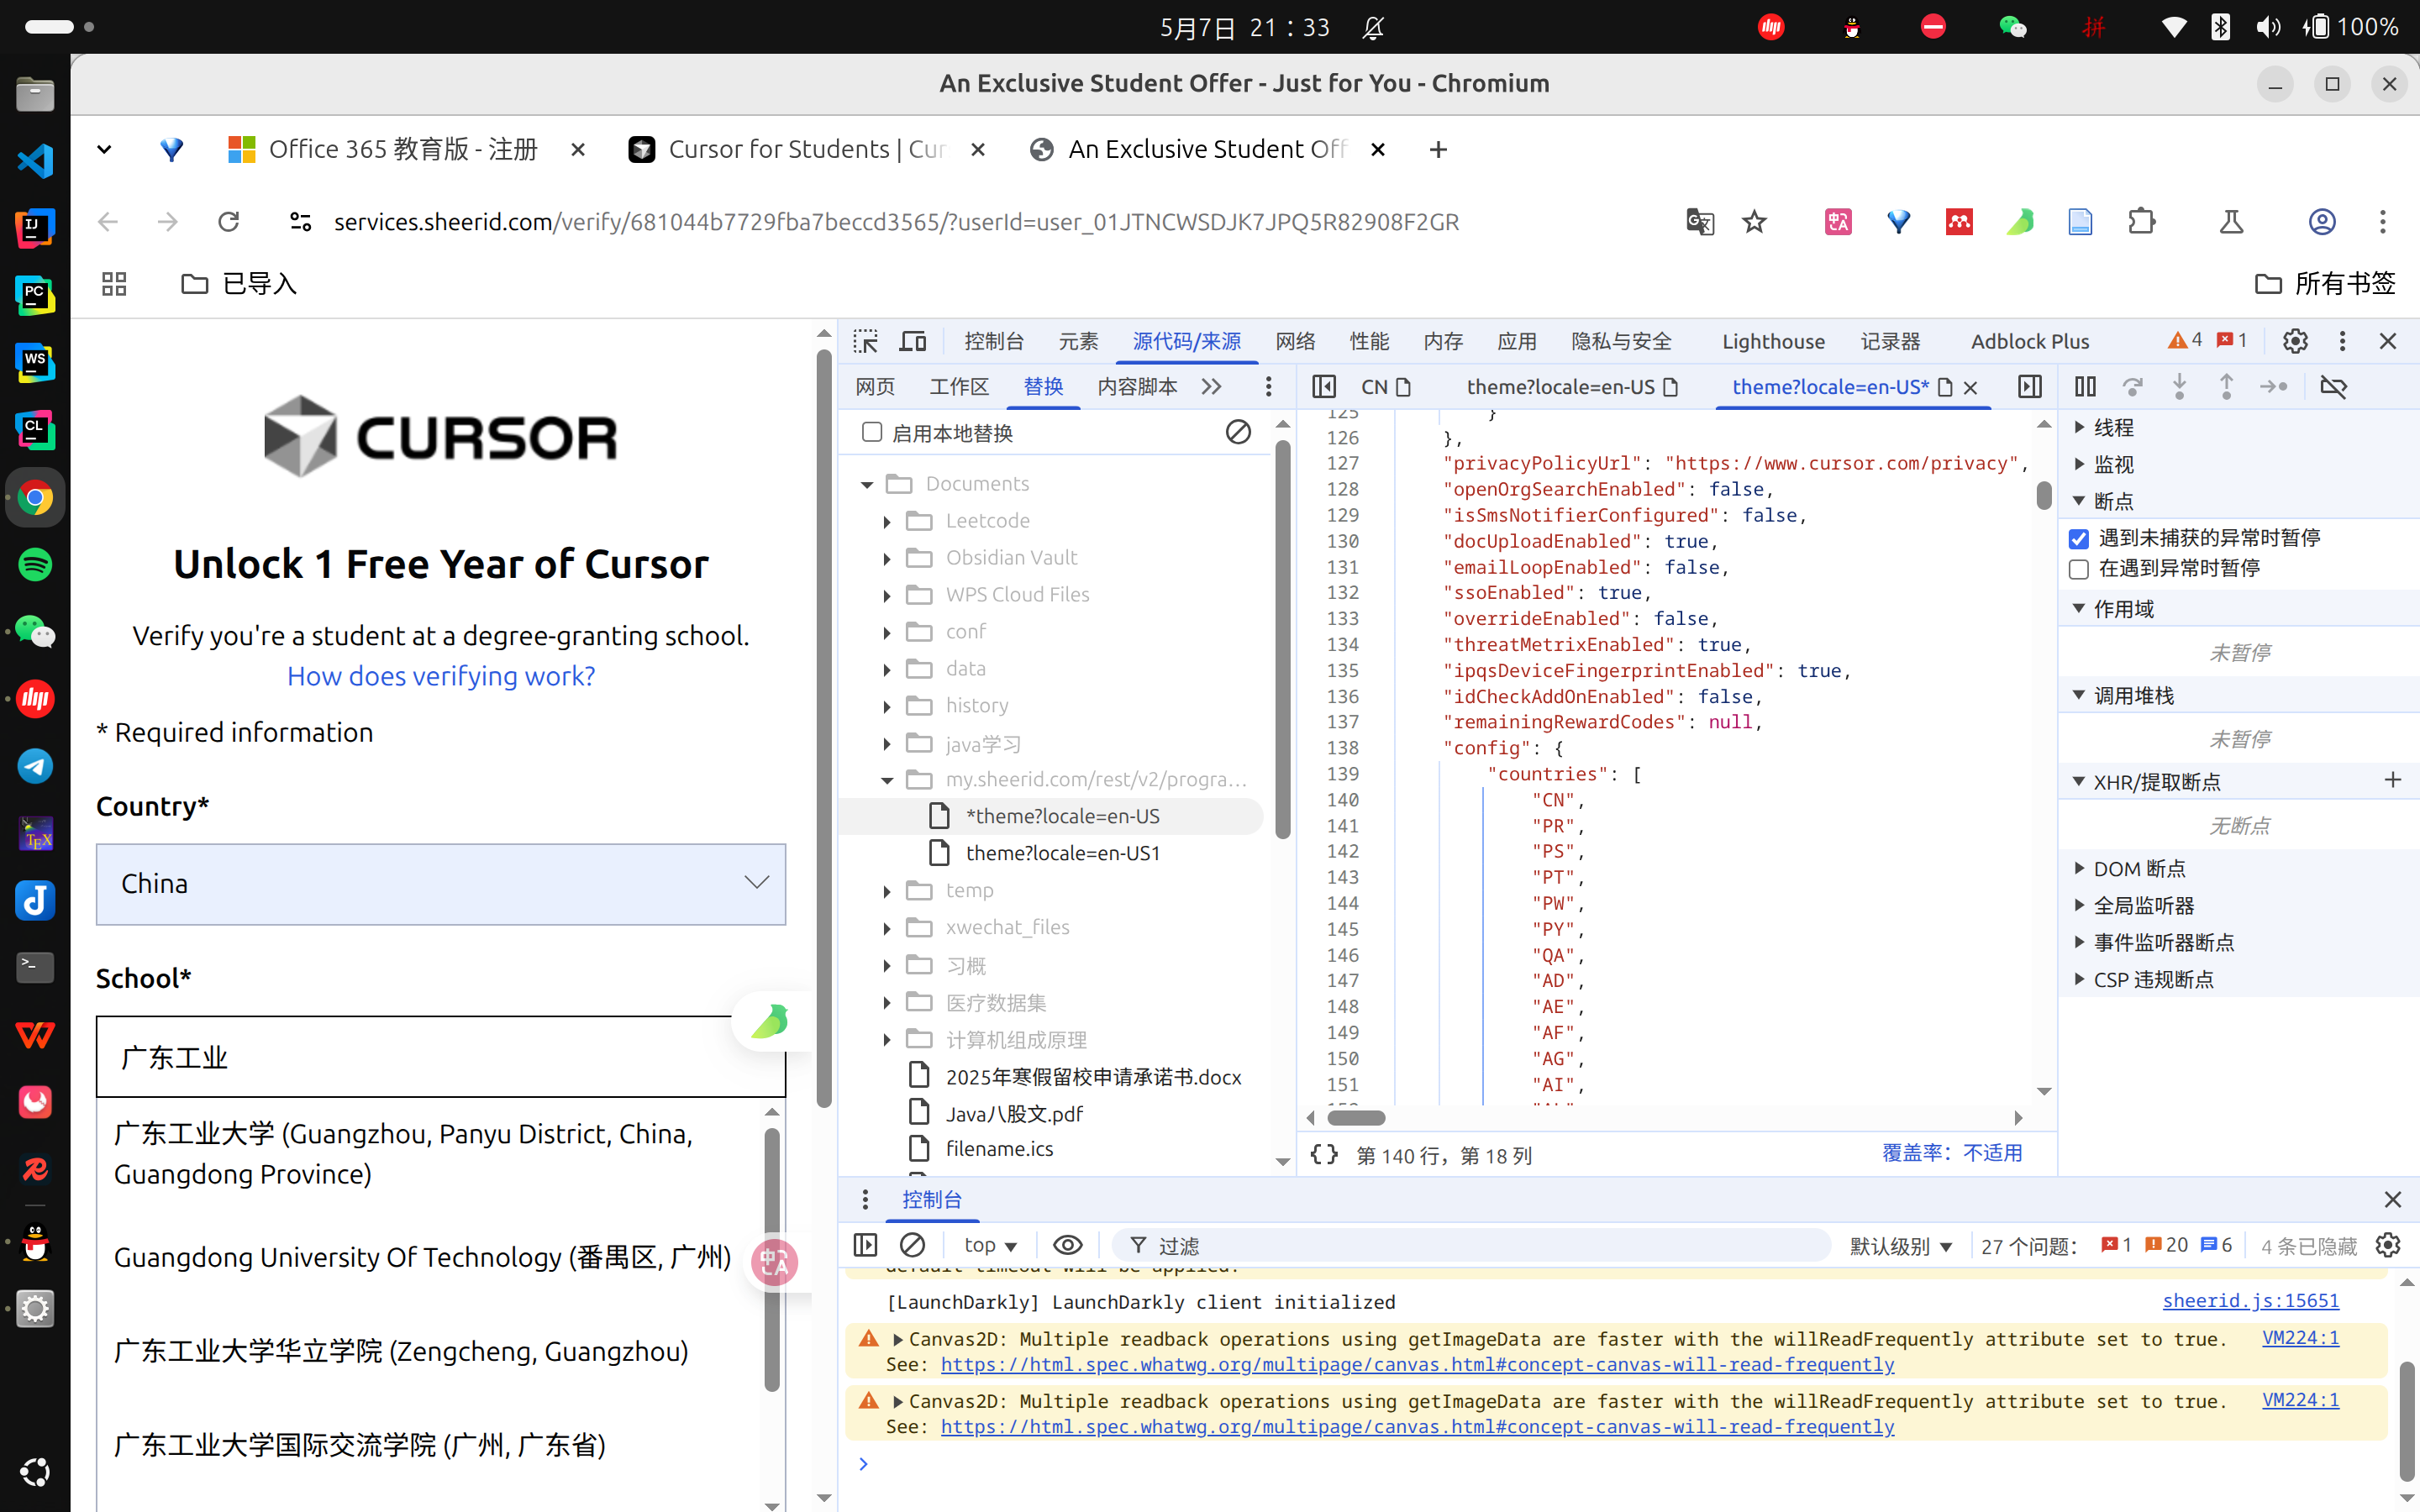Collapse the Documents folder tree
The height and width of the screenshot is (1512, 2420).
click(867, 484)
